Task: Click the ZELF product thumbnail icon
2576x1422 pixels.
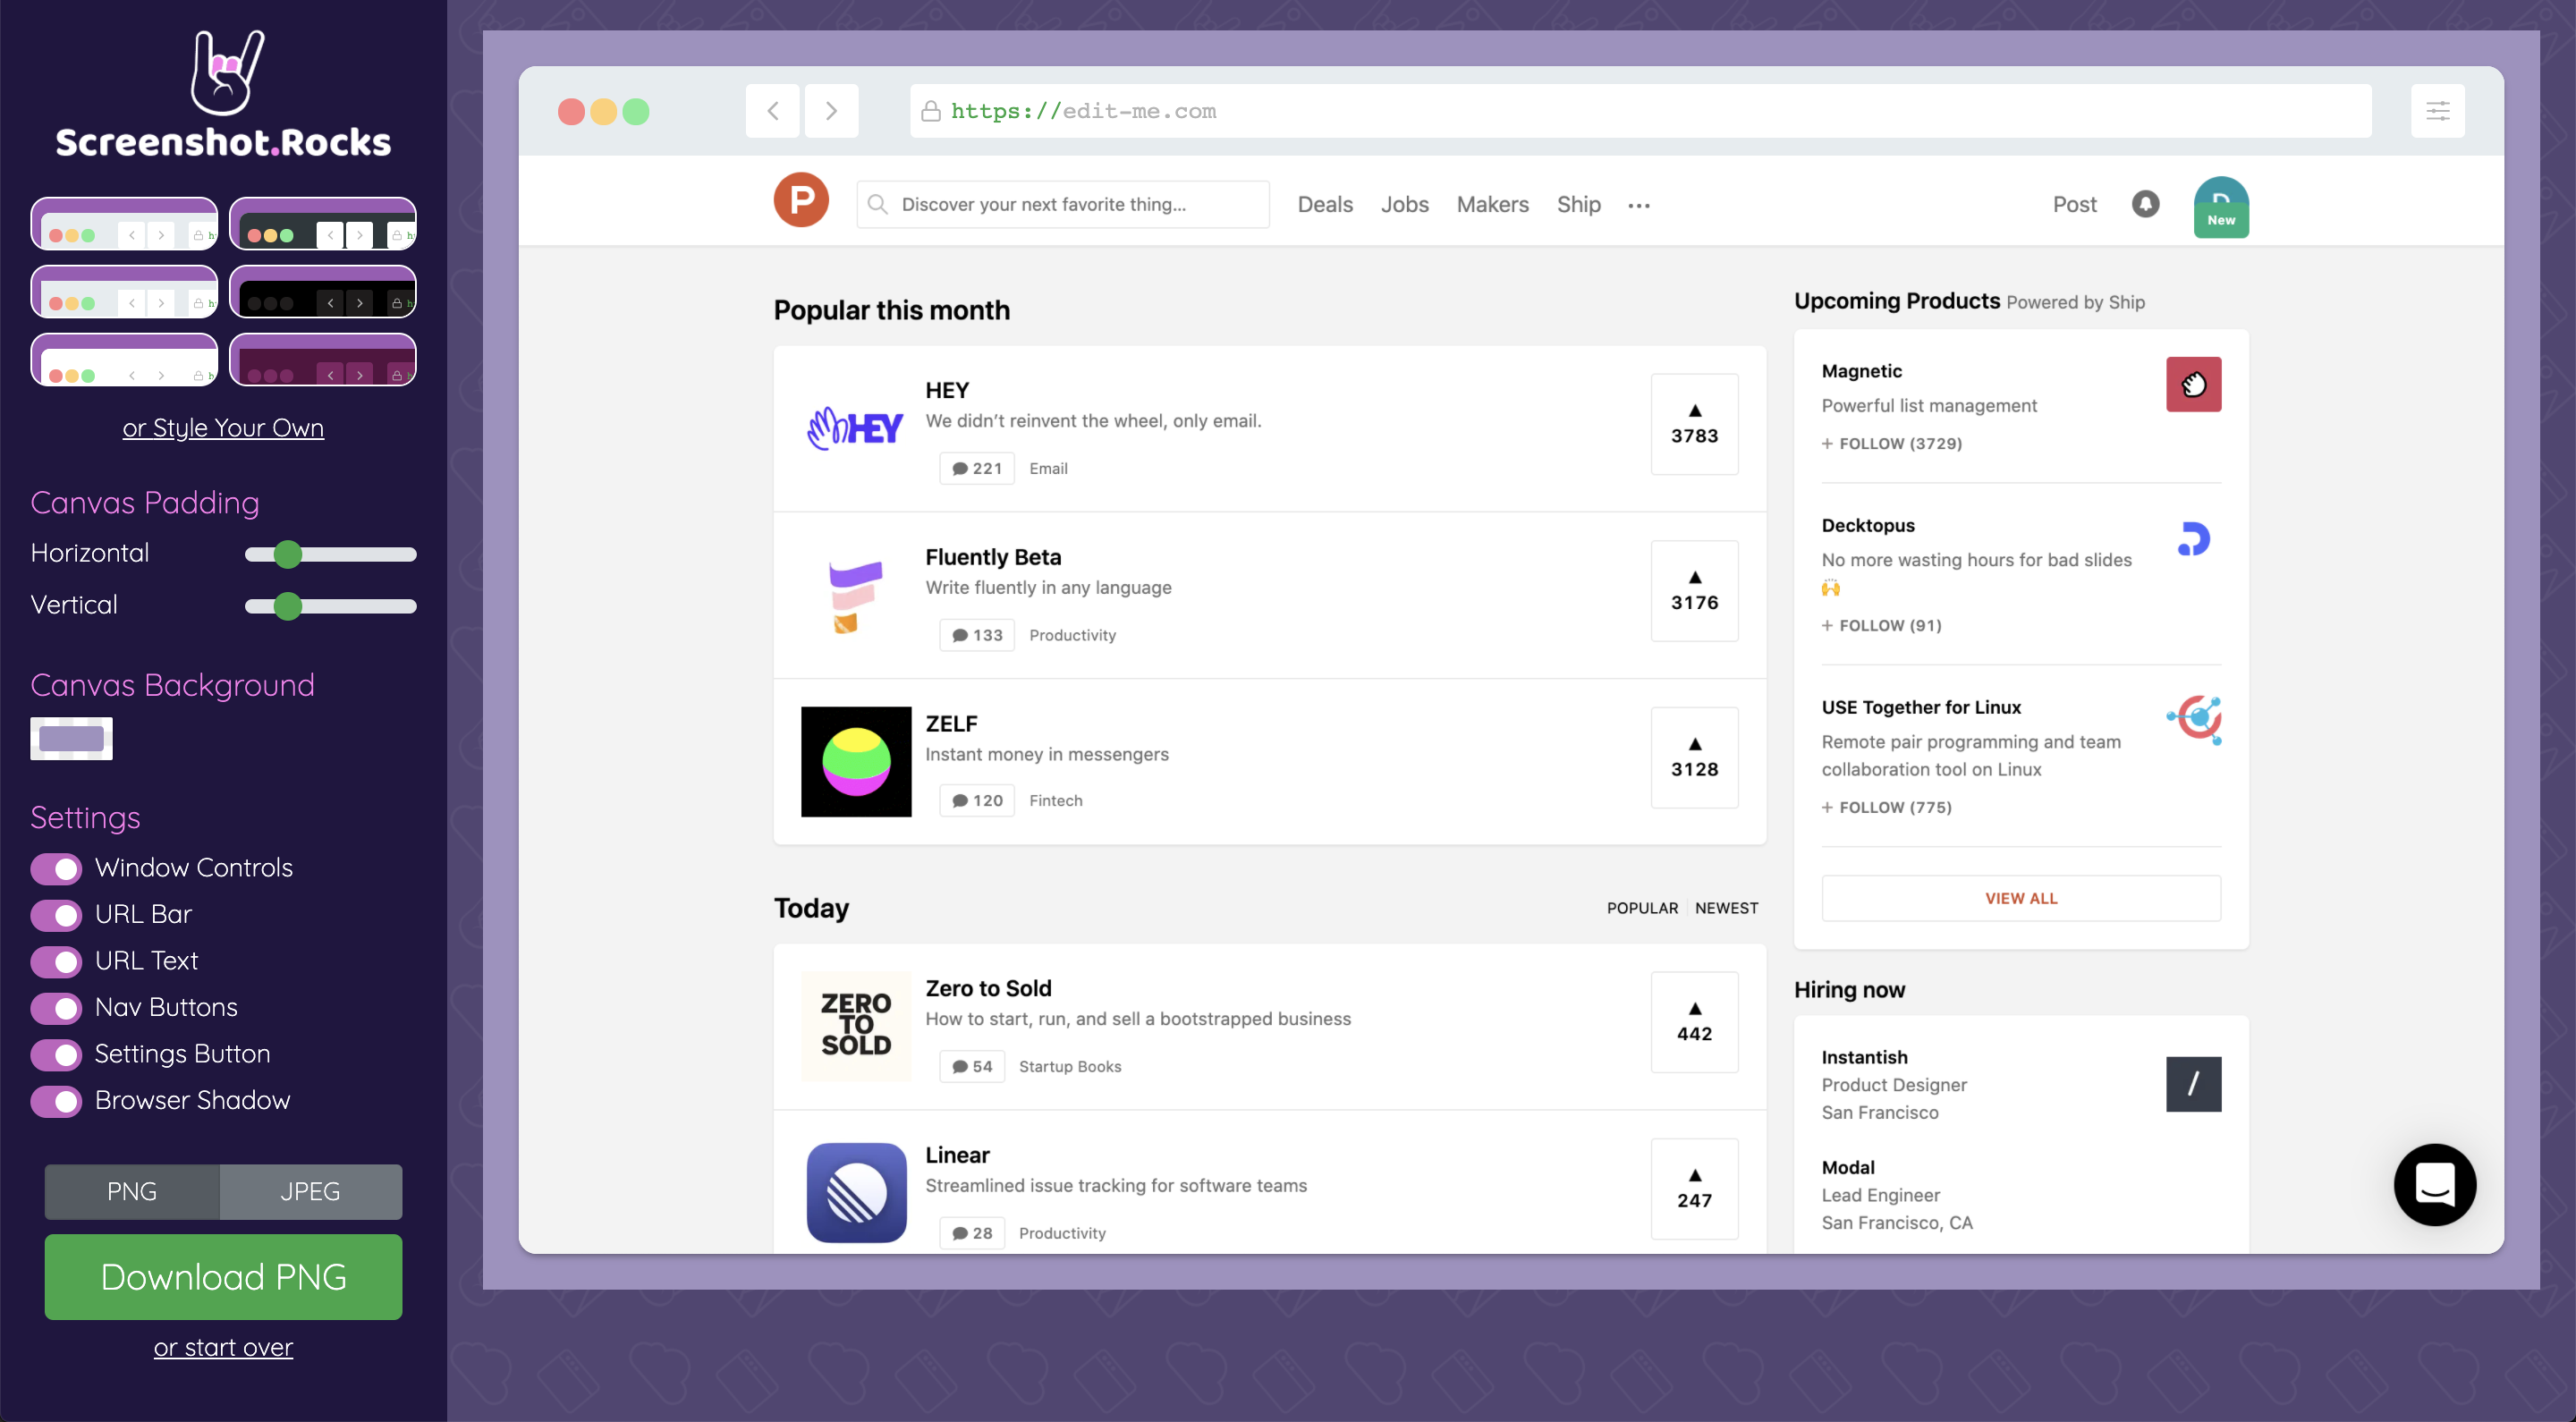Action: click(x=855, y=761)
